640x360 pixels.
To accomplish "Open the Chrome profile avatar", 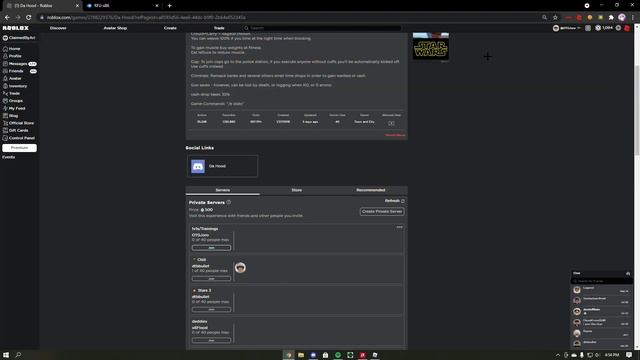I will (622, 18).
